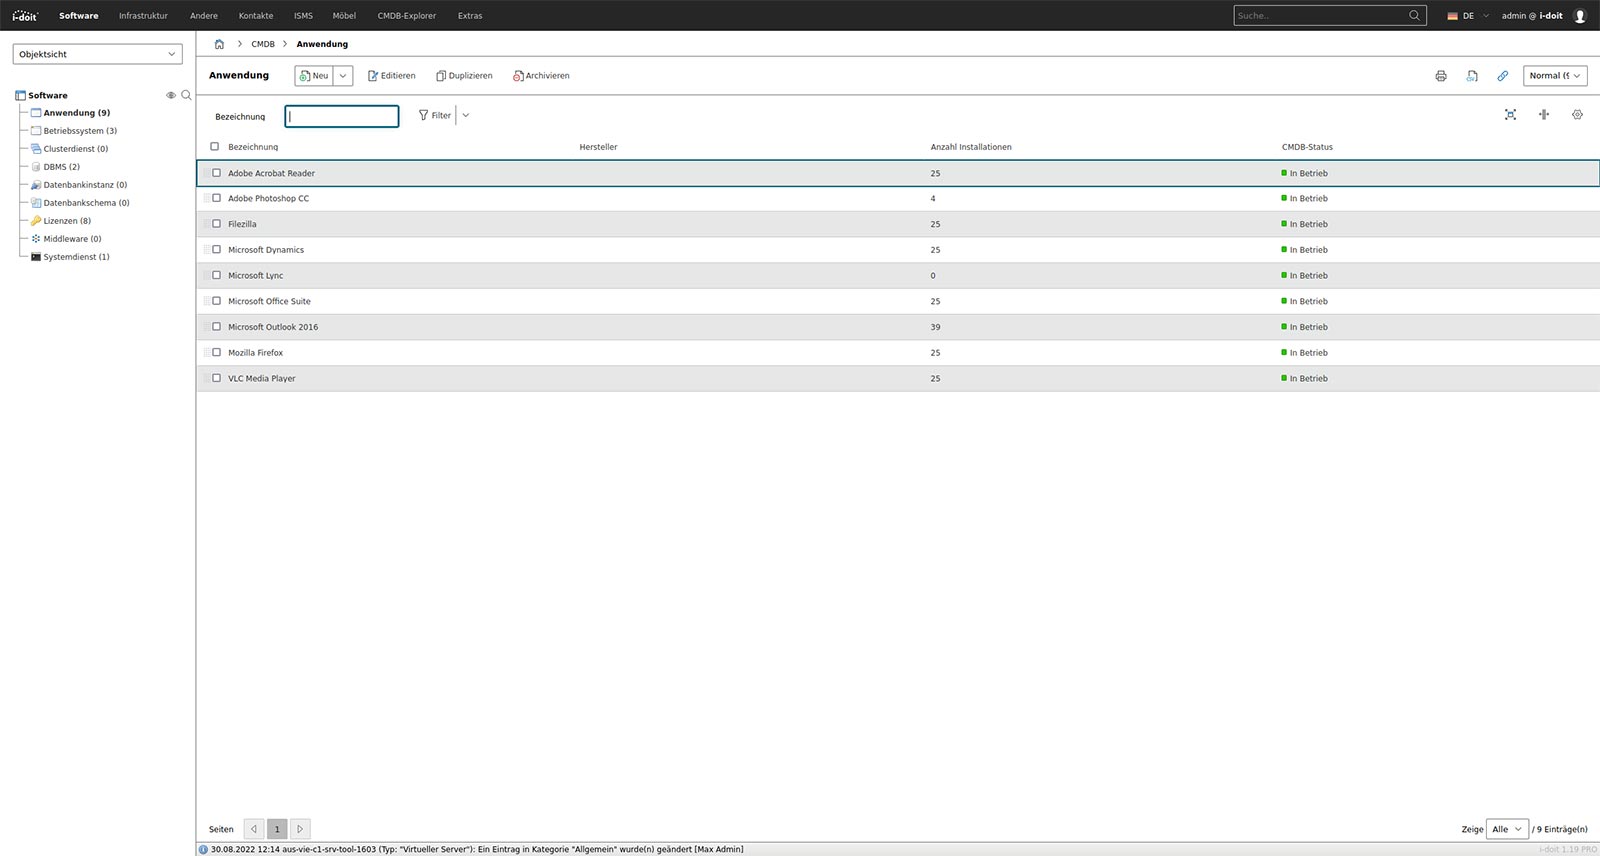The width and height of the screenshot is (1600, 856).
Task: Expand the dropdown arrow next to Neu
Action: tap(343, 76)
